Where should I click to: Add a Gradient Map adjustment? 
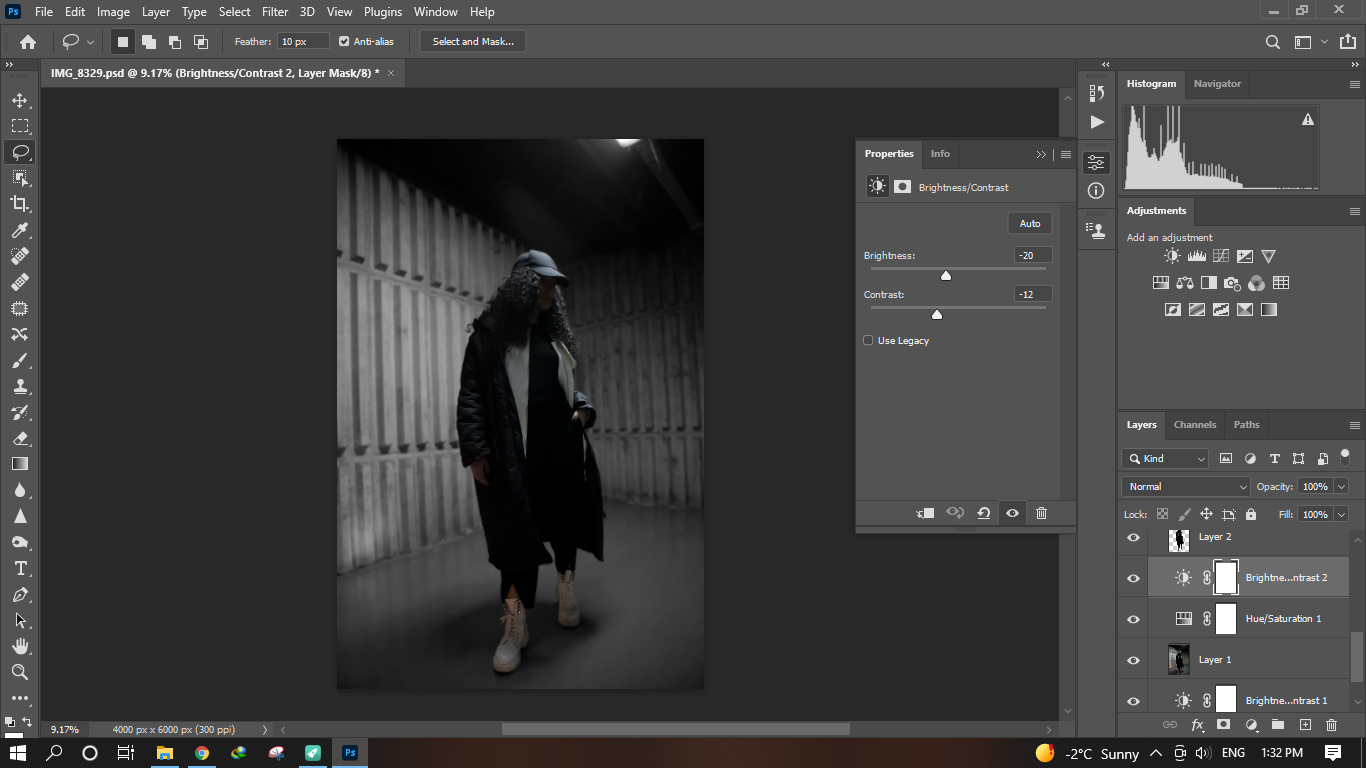(x=1269, y=310)
